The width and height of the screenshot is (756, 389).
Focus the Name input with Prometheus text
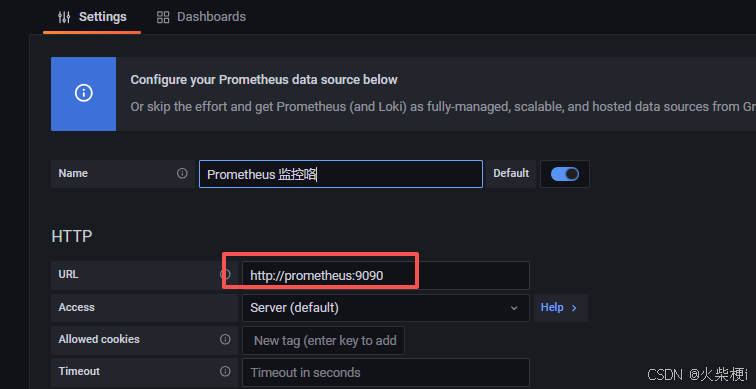pyautogui.click(x=341, y=174)
